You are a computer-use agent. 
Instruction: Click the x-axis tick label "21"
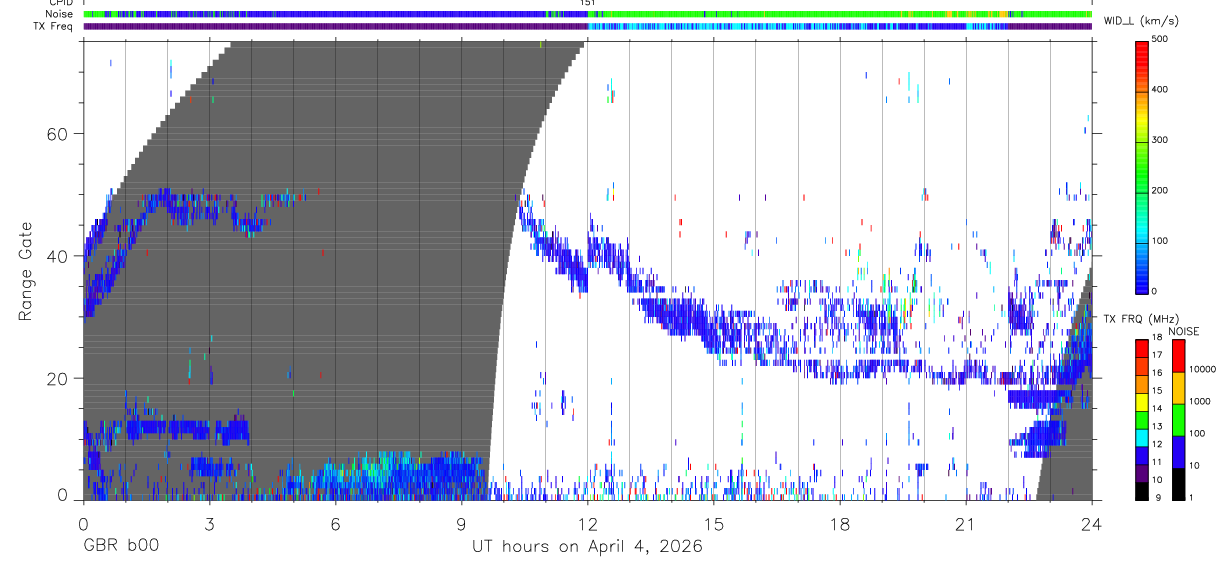click(966, 525)
